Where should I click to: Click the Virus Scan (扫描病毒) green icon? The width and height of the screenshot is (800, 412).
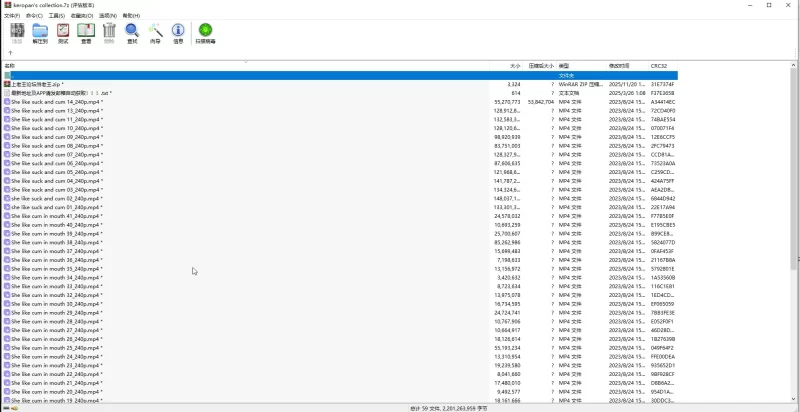[206, 30]
